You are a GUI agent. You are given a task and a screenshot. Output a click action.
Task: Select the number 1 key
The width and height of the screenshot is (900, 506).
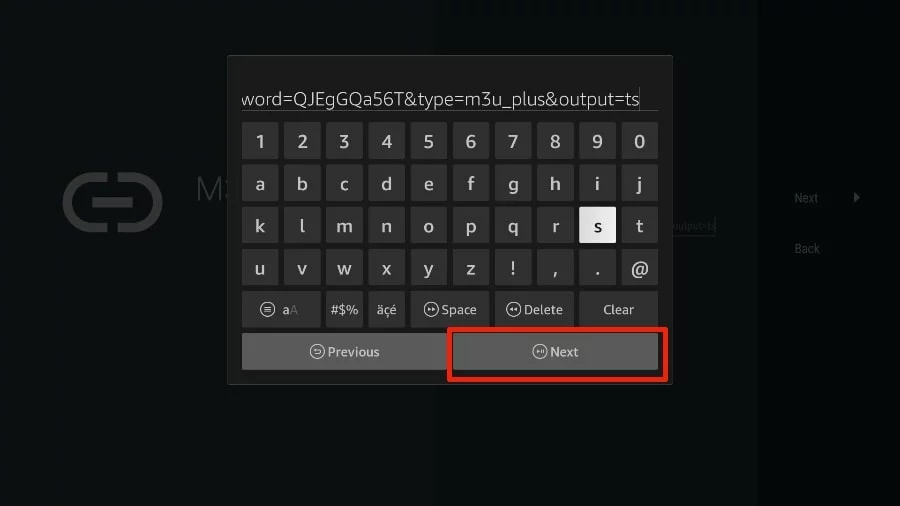point(259,141)
